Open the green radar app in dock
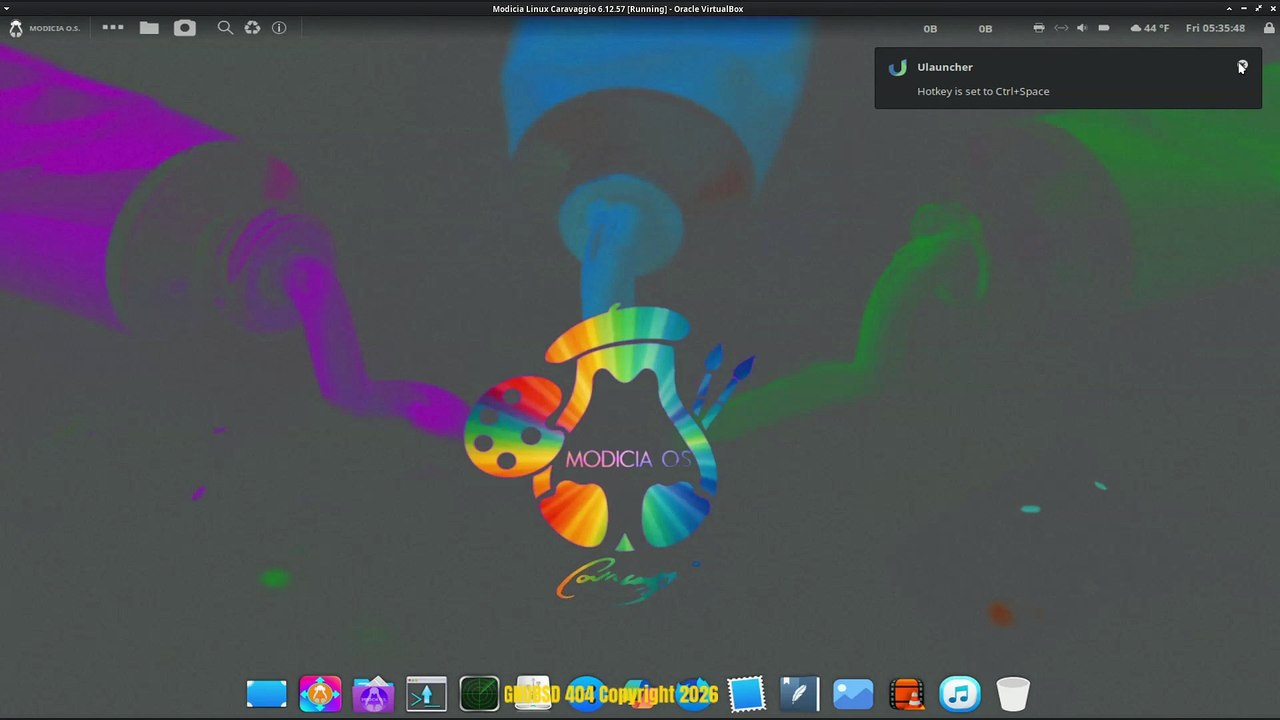This screenshot has height=720, width=1280. (479, 694)
